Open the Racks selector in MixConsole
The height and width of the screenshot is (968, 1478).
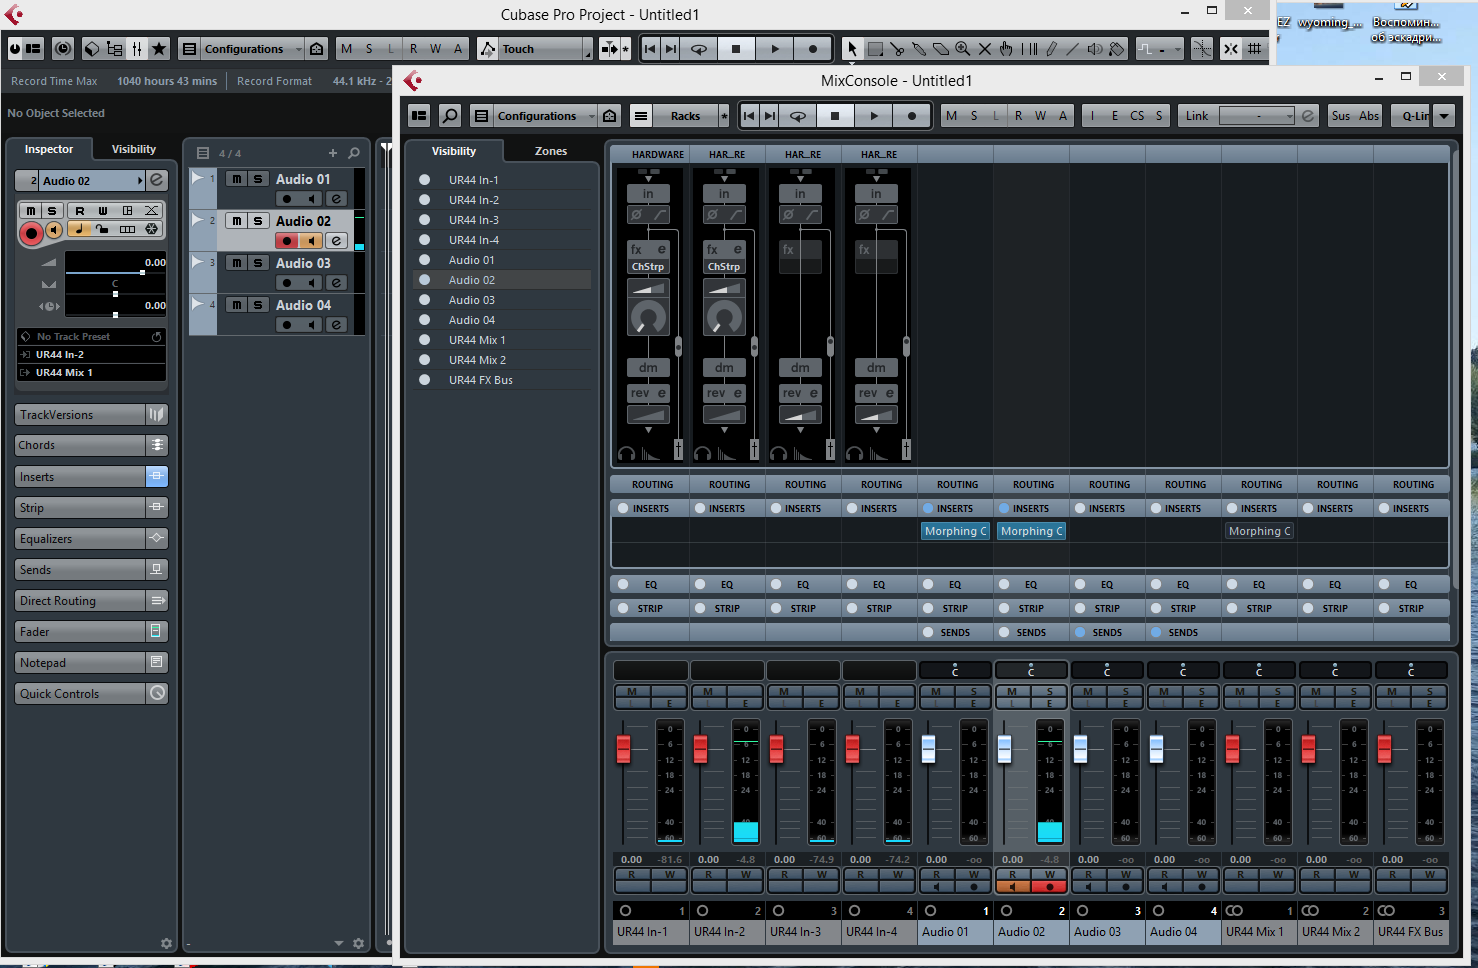pos(686,116)
